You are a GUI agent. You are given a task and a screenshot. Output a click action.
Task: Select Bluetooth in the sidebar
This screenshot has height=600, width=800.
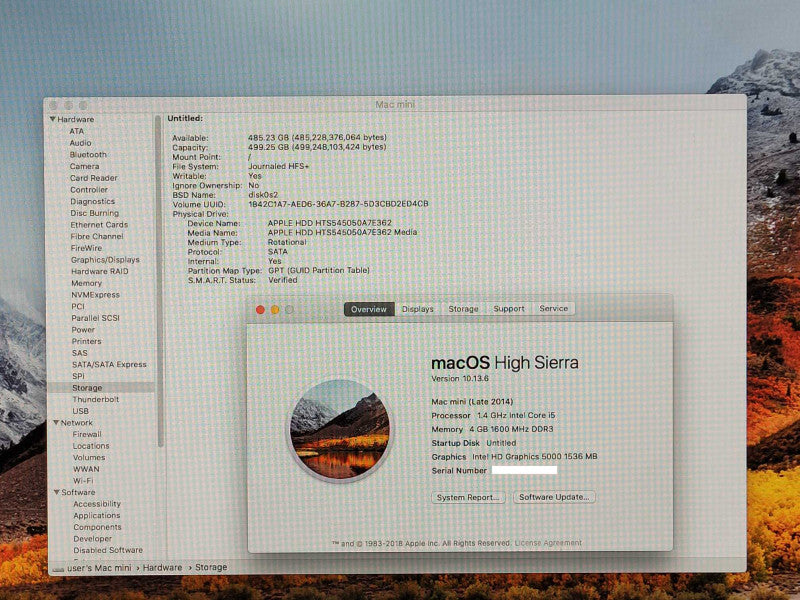point(88,155)
